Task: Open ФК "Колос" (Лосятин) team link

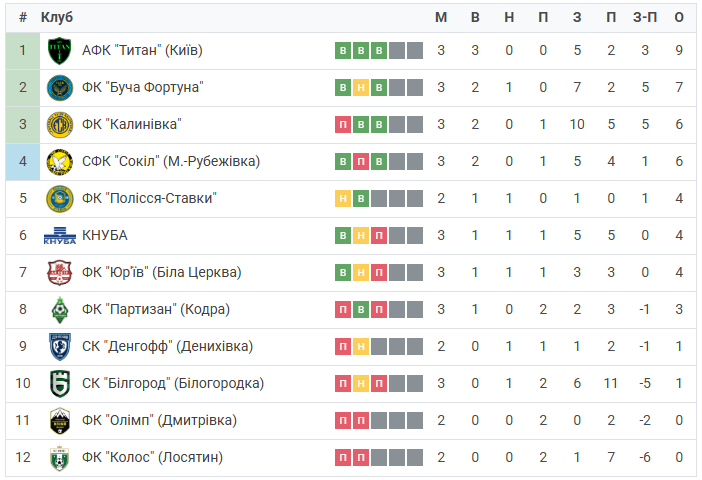Action: pyautogui.click(x=152, y=457)
